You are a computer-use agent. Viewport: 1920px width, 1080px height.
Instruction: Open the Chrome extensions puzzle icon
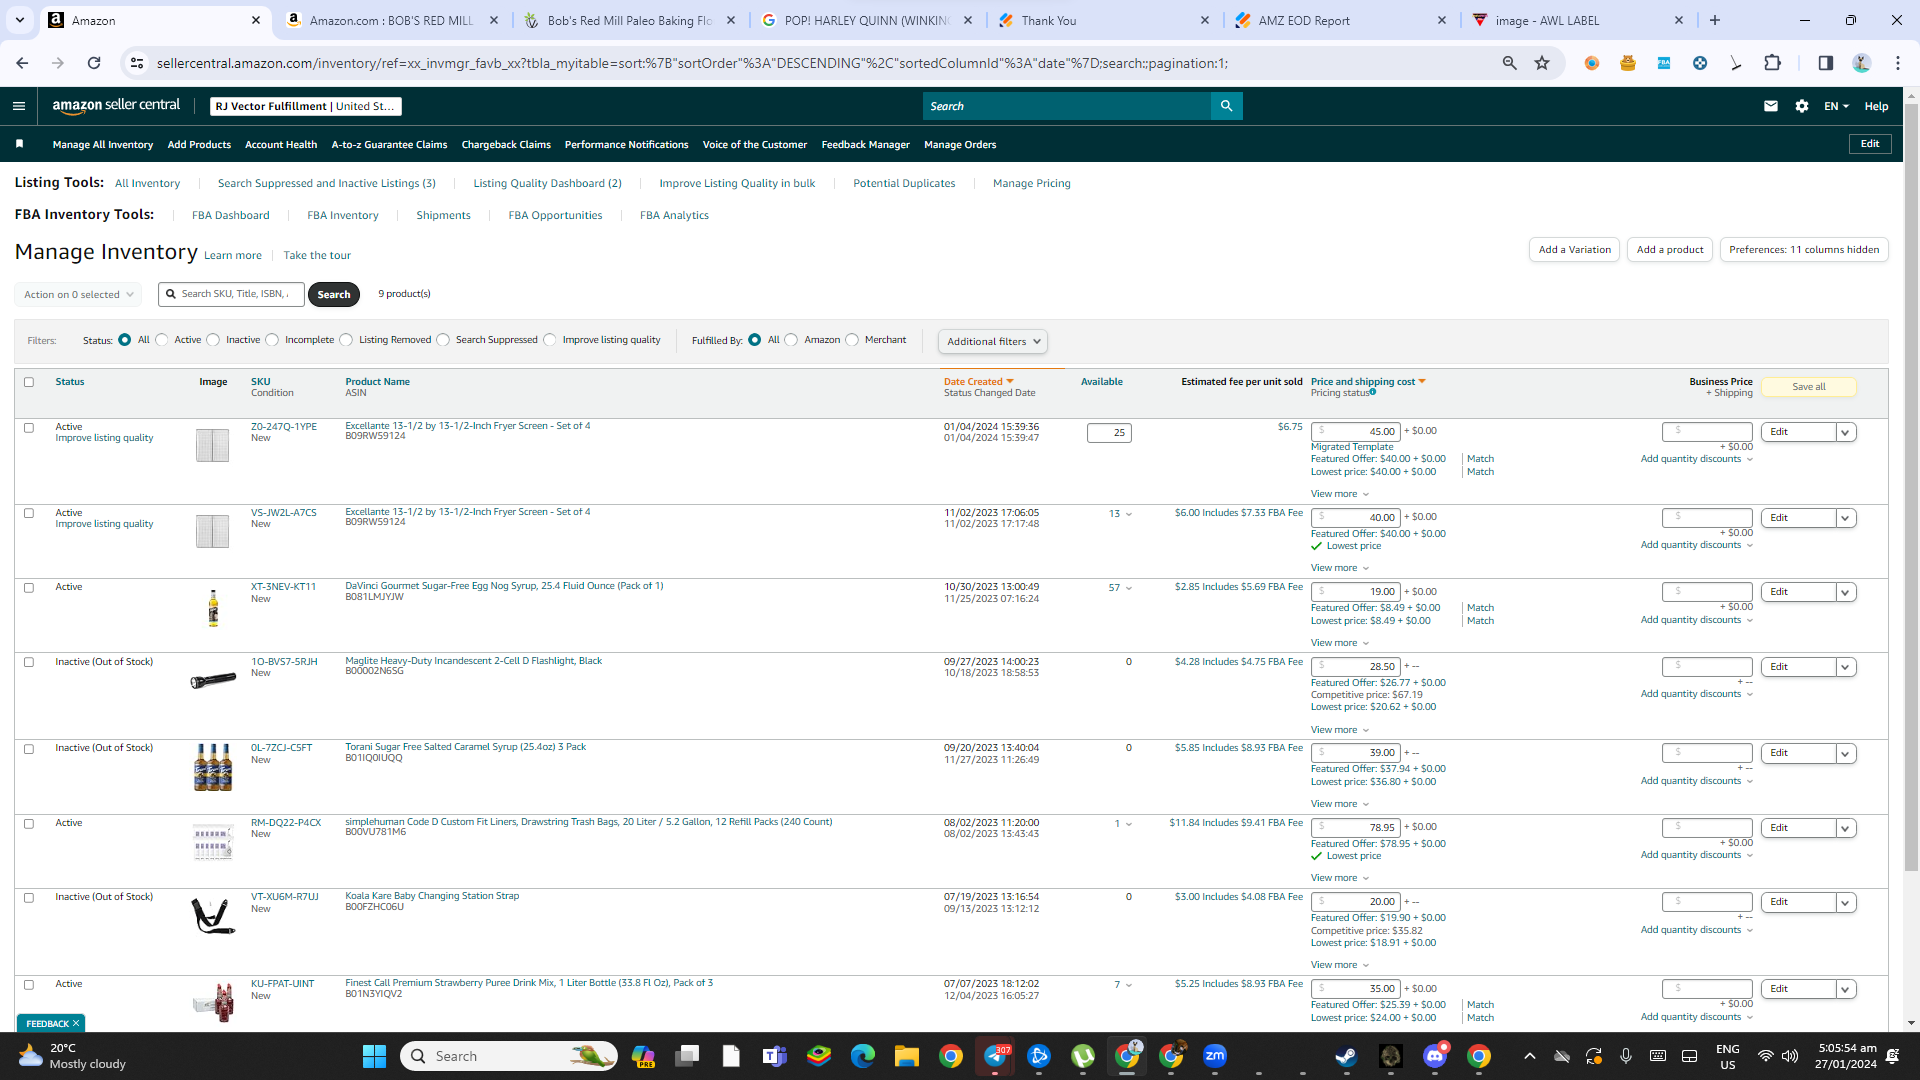click(1772, 63)
